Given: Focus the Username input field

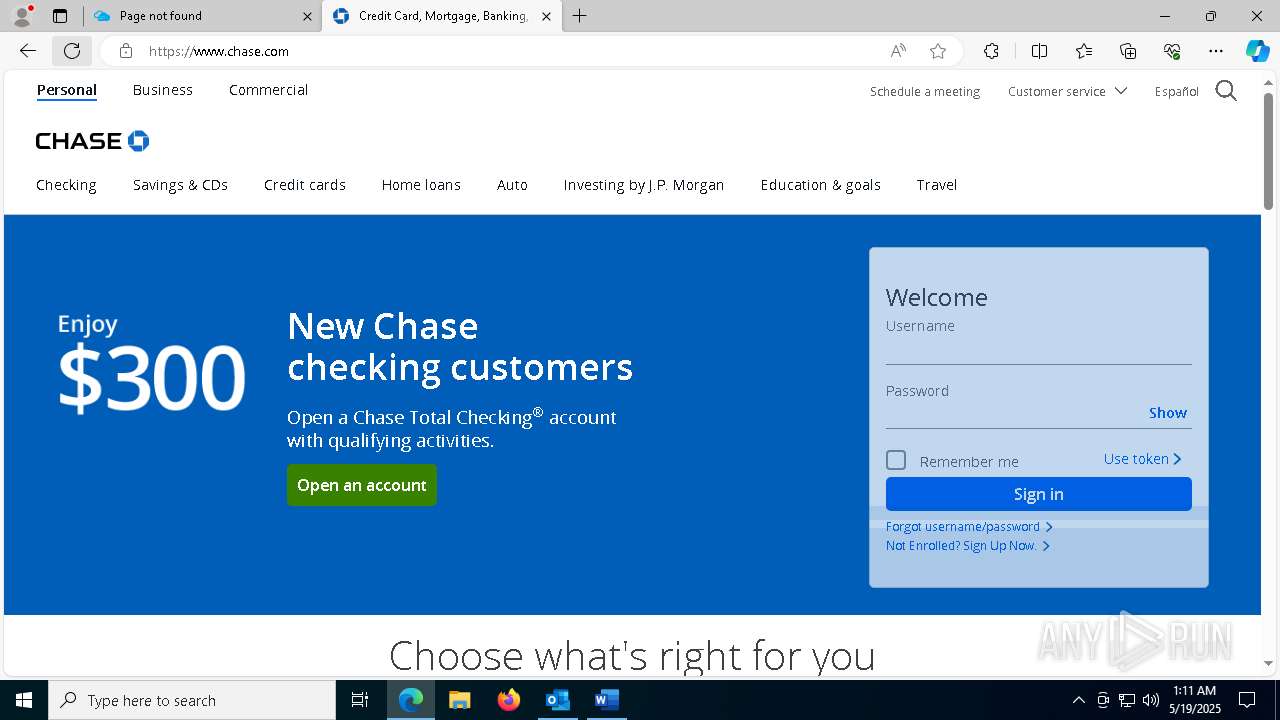Looking at the screenshot, I should coord(1038,350).
